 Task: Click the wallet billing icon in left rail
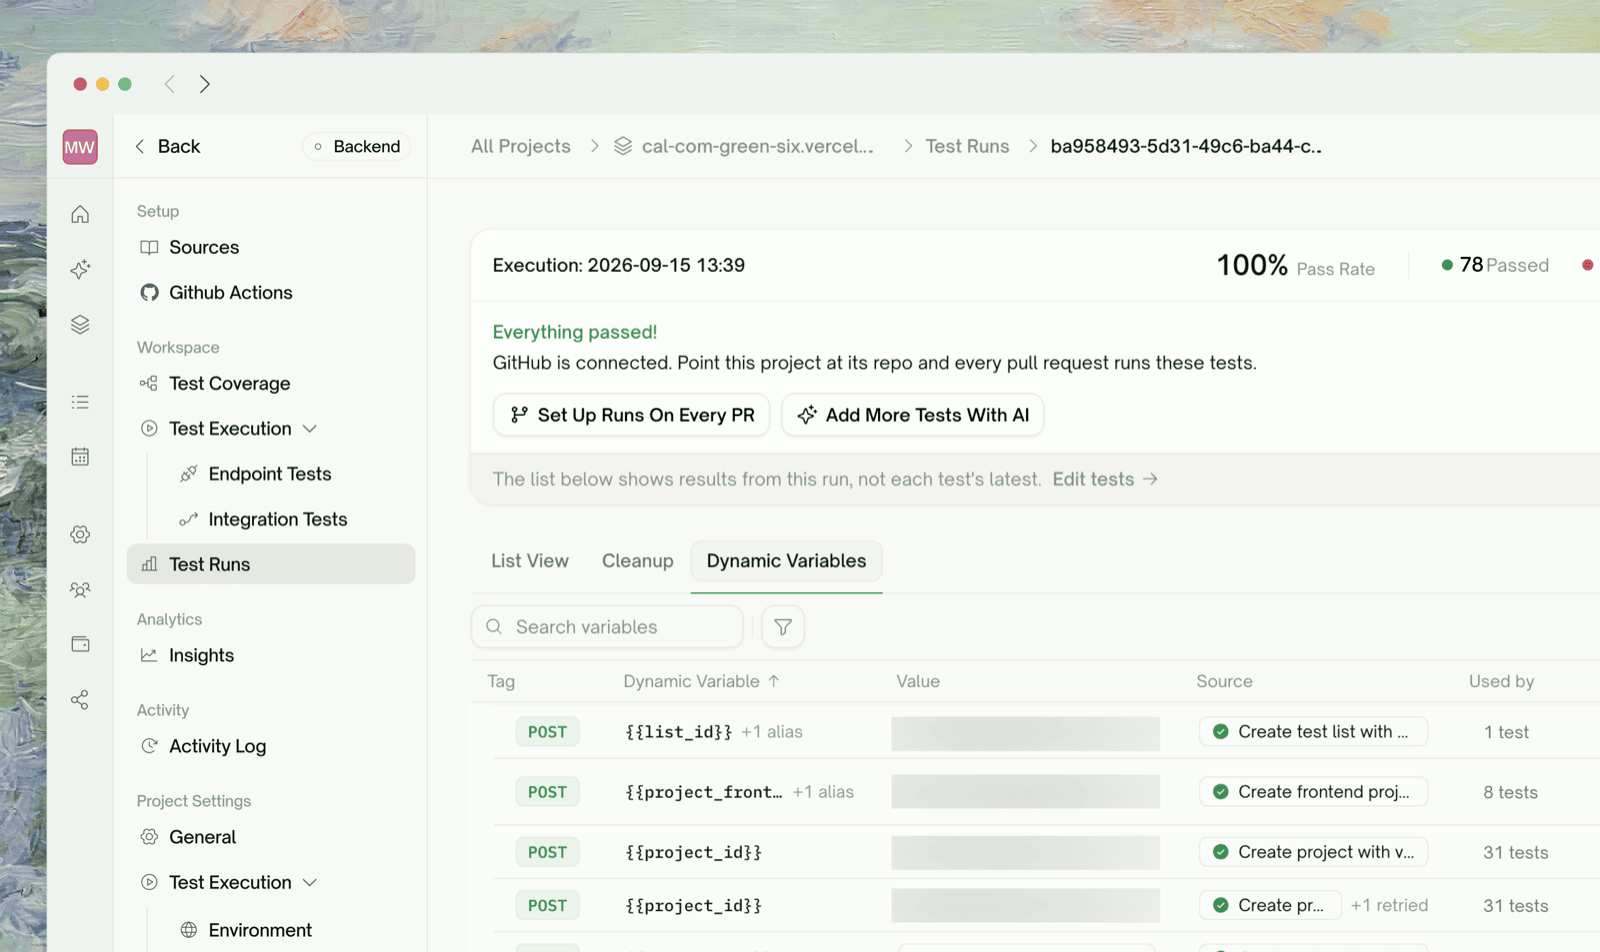(80, 644)
